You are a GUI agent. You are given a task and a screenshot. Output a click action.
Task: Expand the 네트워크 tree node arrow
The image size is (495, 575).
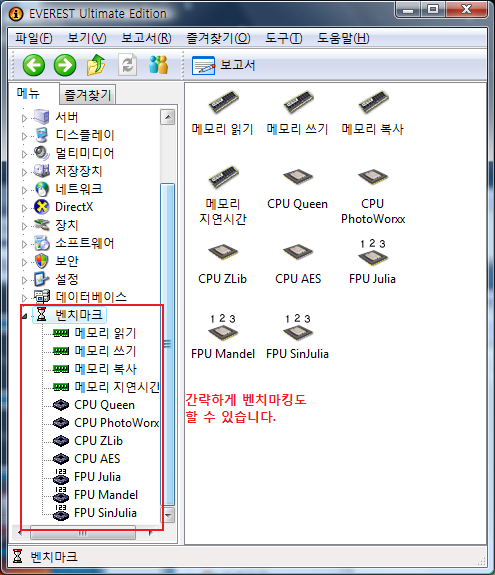pos(24,190)
